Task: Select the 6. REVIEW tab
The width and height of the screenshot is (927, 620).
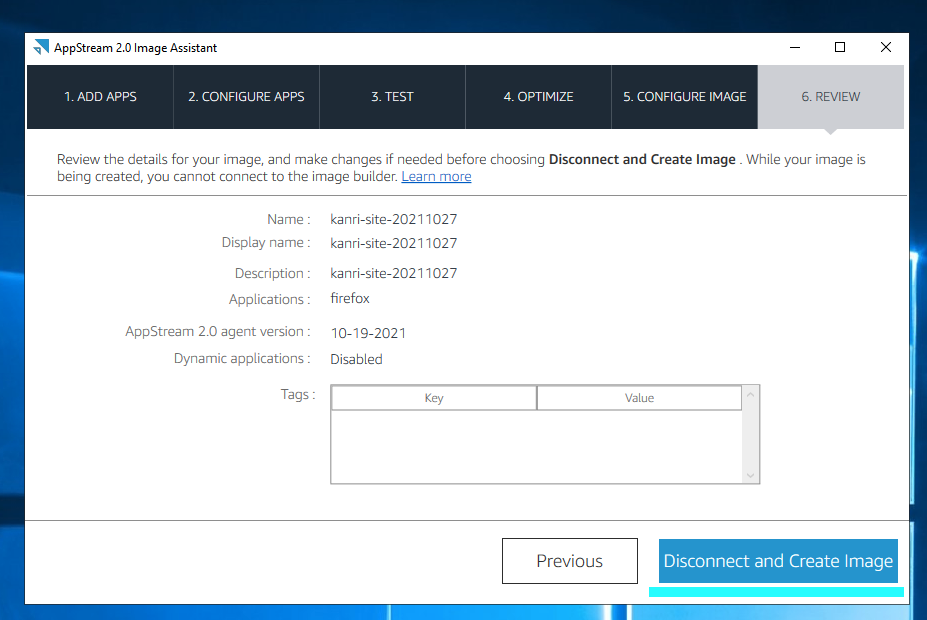Action: (831, 97)
